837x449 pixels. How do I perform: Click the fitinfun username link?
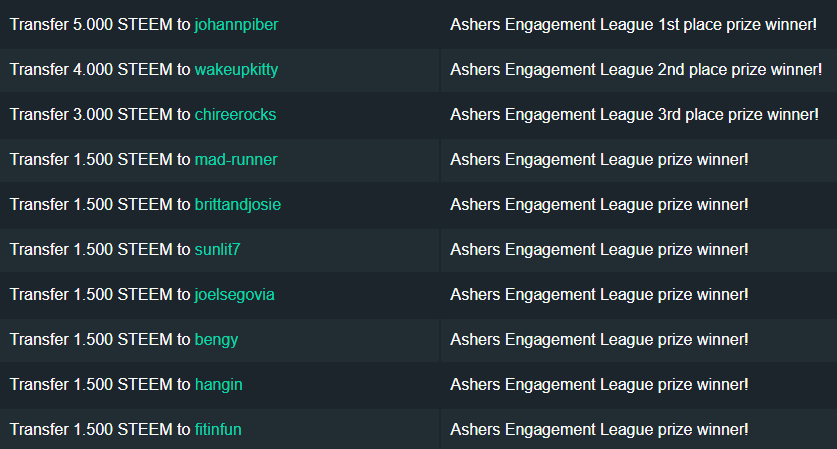click(x=218, y=429)
